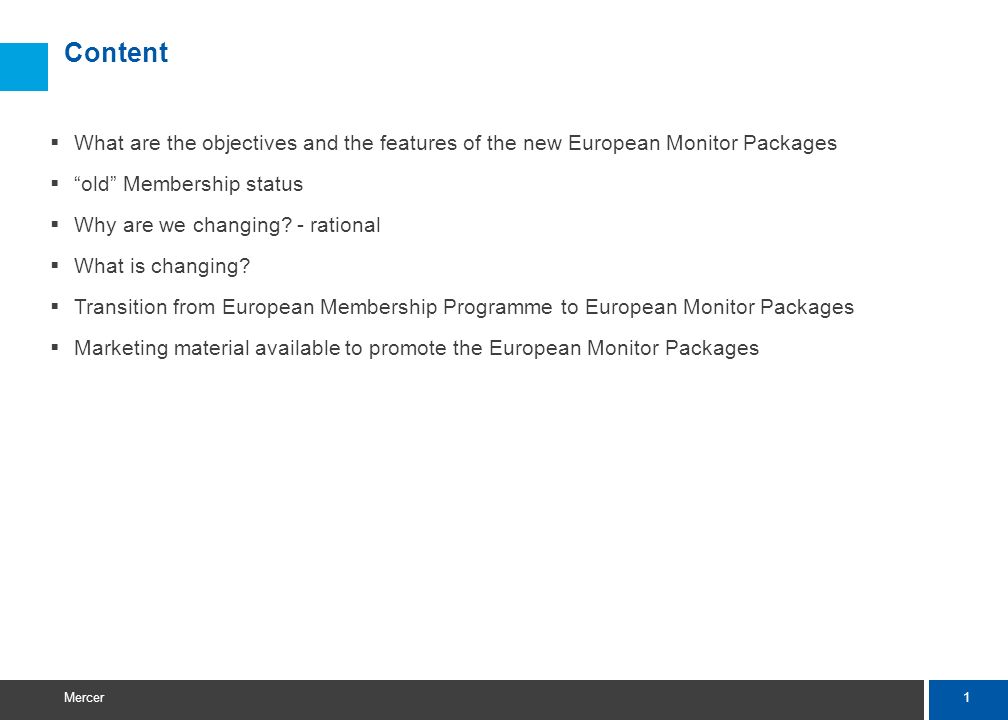The height and width of the screenshot is (720, 1008).
Task: Select the "What is changing?" bullet text
Action: [x=162, y=266]
